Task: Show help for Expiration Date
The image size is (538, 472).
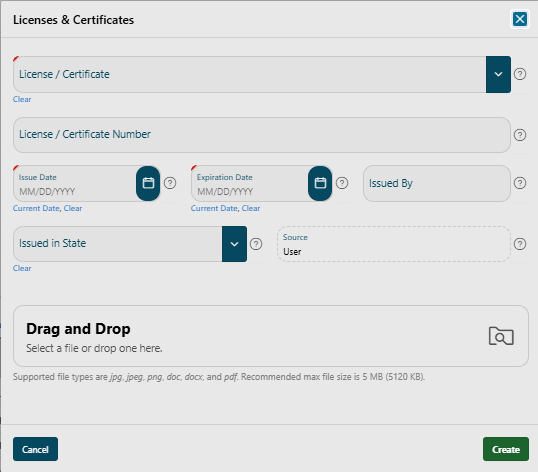Action: [342, 183]
